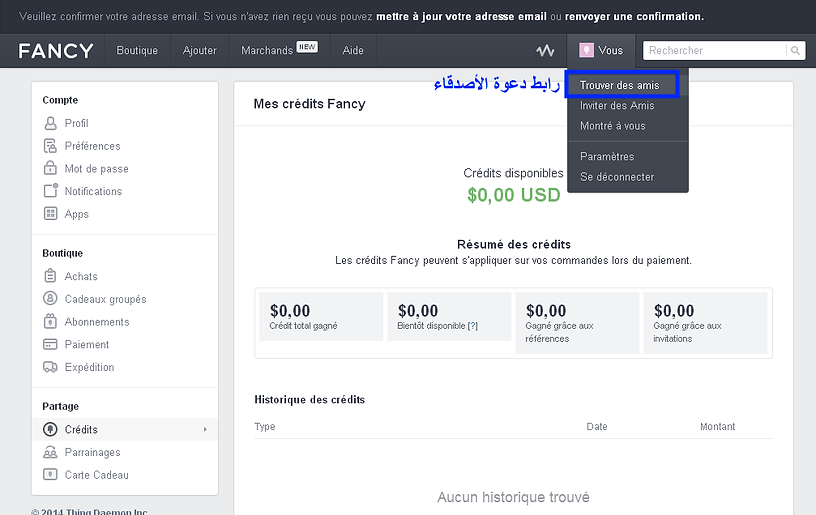
Task: Select Trouver des amis menu entry
Action: pos(619,86)
